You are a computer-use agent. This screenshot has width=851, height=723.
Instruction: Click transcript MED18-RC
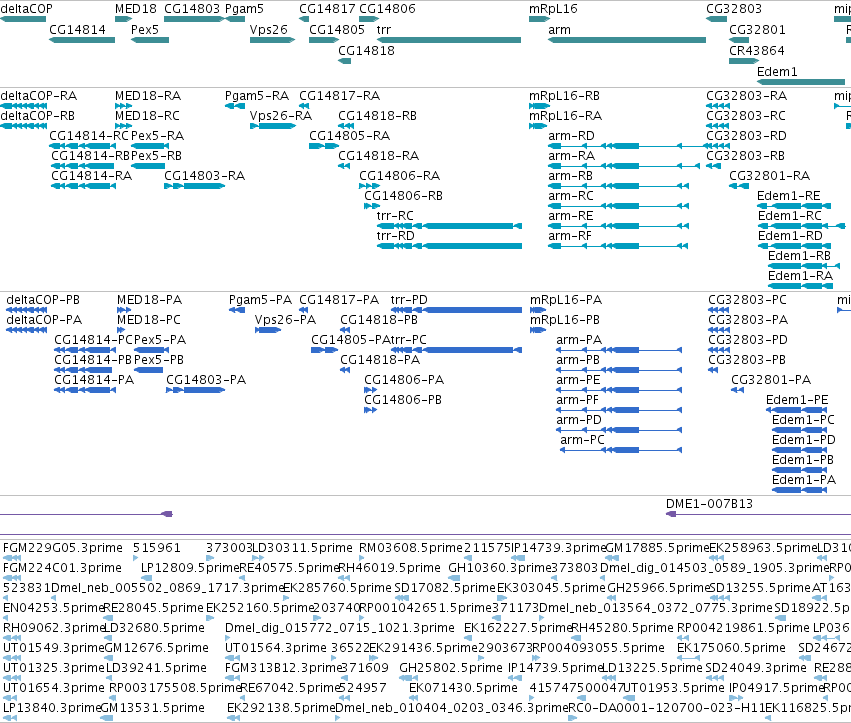click(147, 116)
